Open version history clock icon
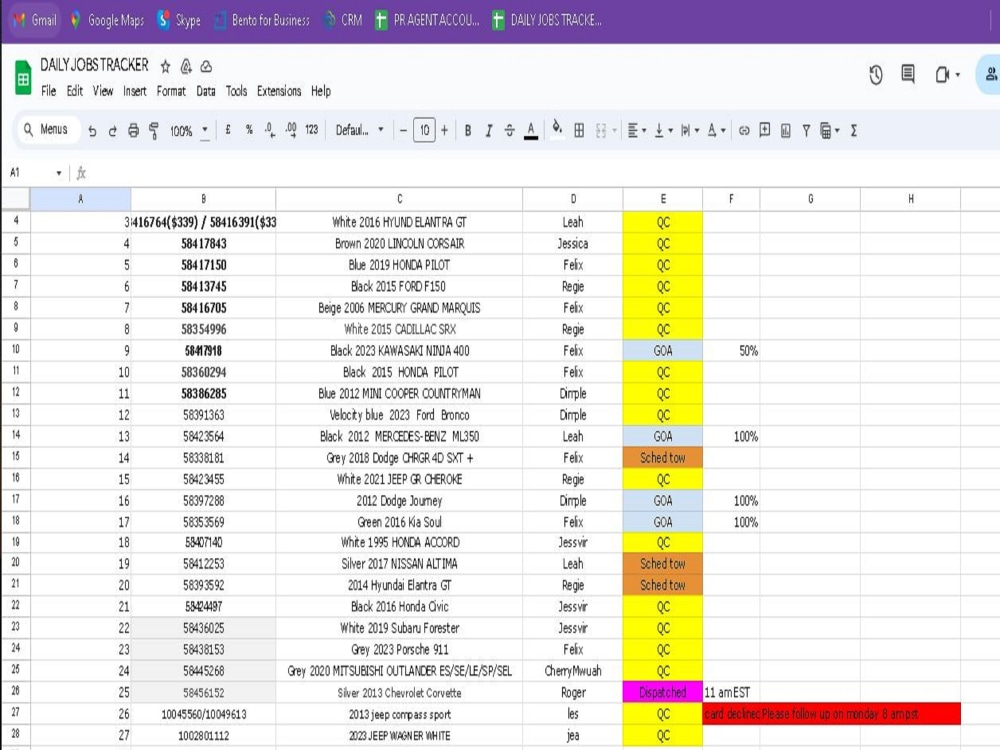The height and width of the screenshot is (750, 1000). (x=876, y=75)
